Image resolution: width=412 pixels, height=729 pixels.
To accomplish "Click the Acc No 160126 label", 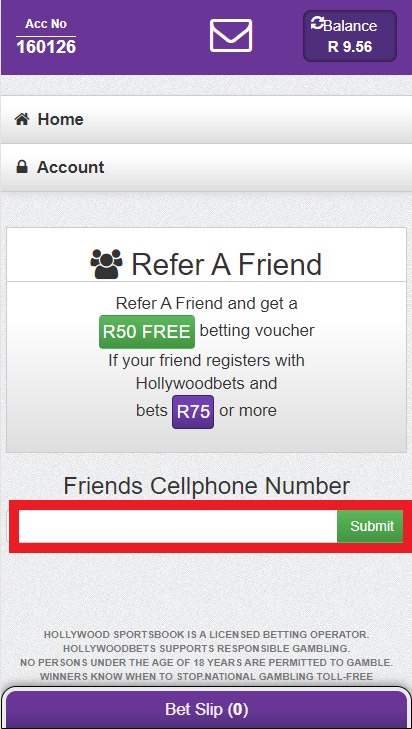I will [46, 36].
